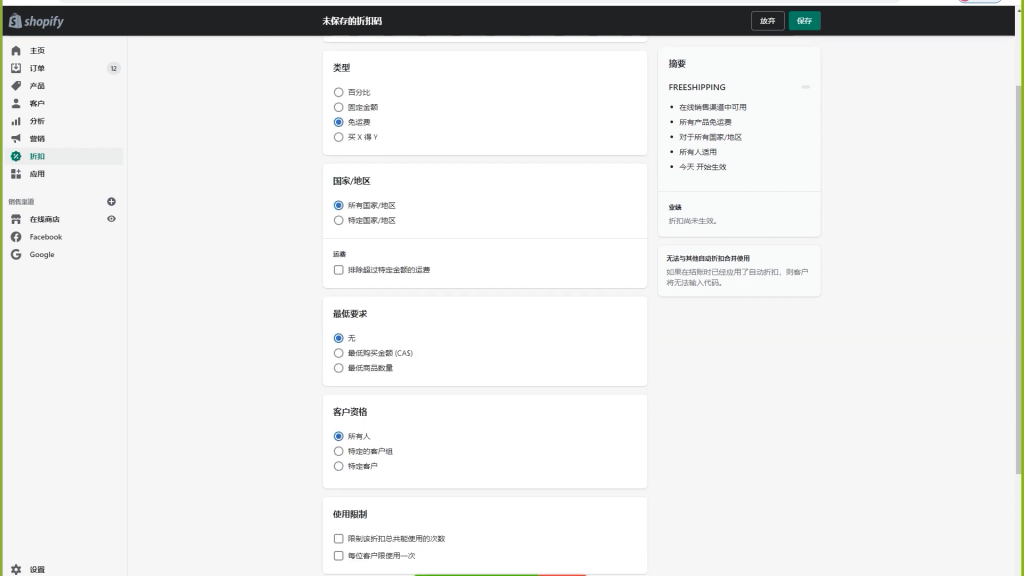Add a sales channel with the plus icon
This screenshot has height=576, width=1024.
coord(111,201)
